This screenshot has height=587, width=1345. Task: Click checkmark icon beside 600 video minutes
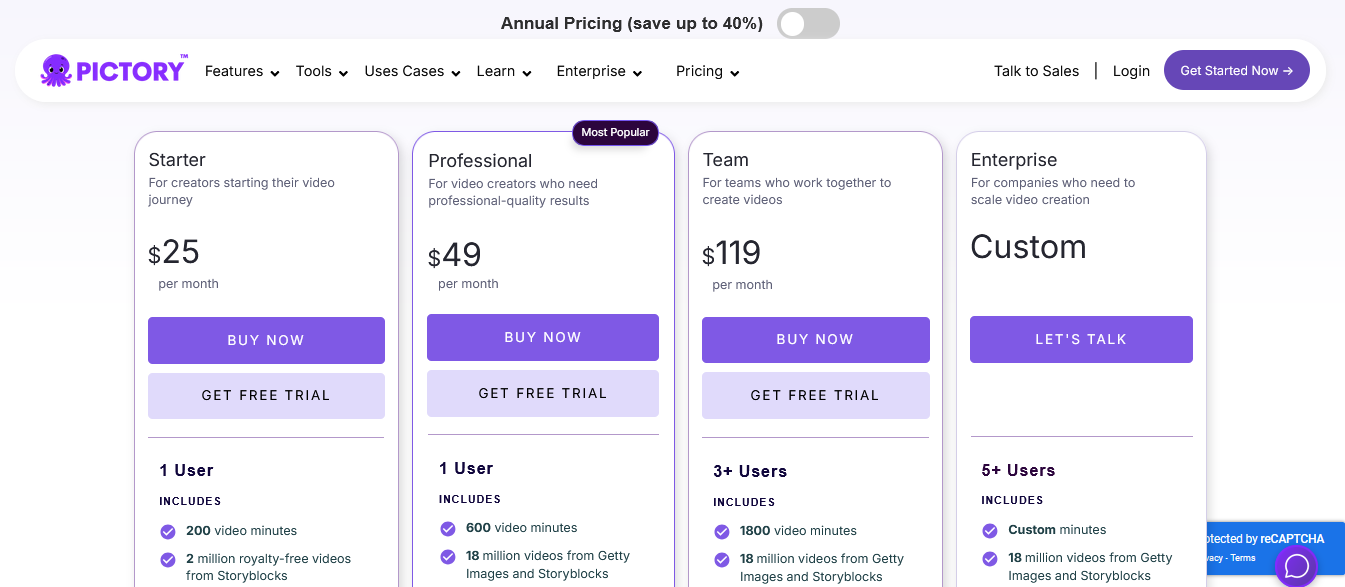448,528
